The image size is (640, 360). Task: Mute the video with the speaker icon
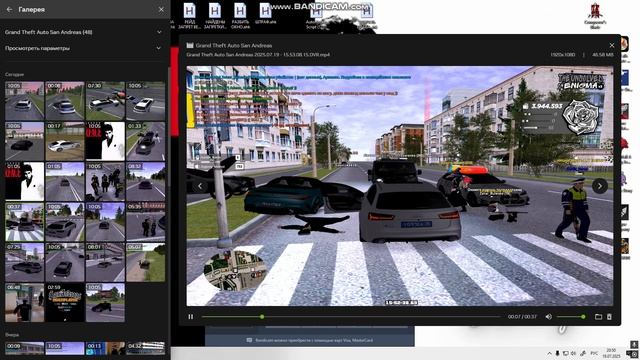click(x=549, y=317)
